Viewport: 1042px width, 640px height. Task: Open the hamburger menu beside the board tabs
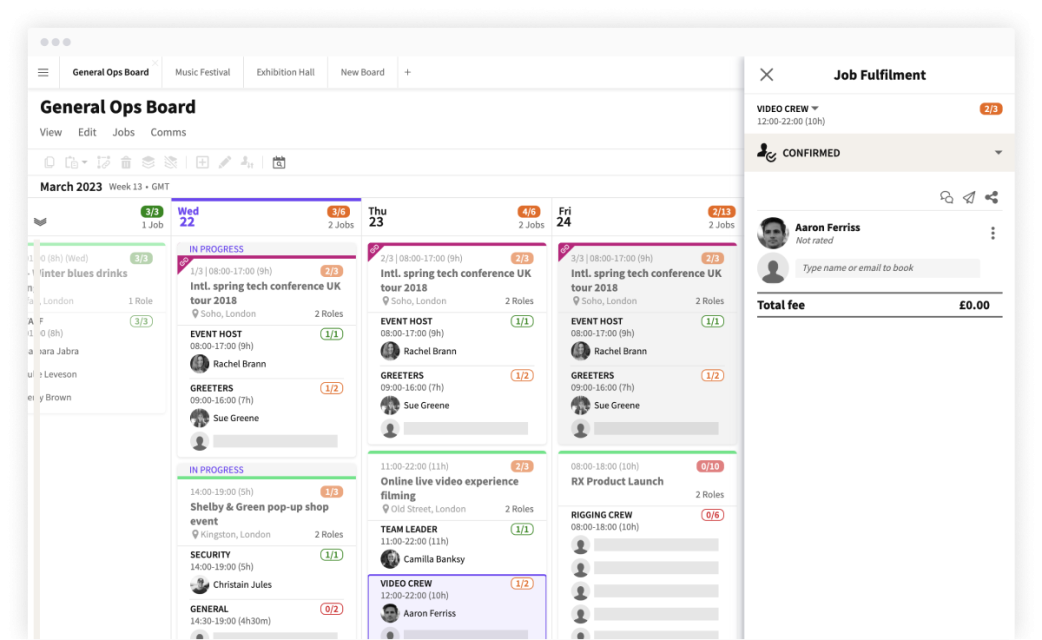click(x=43, y=73)
